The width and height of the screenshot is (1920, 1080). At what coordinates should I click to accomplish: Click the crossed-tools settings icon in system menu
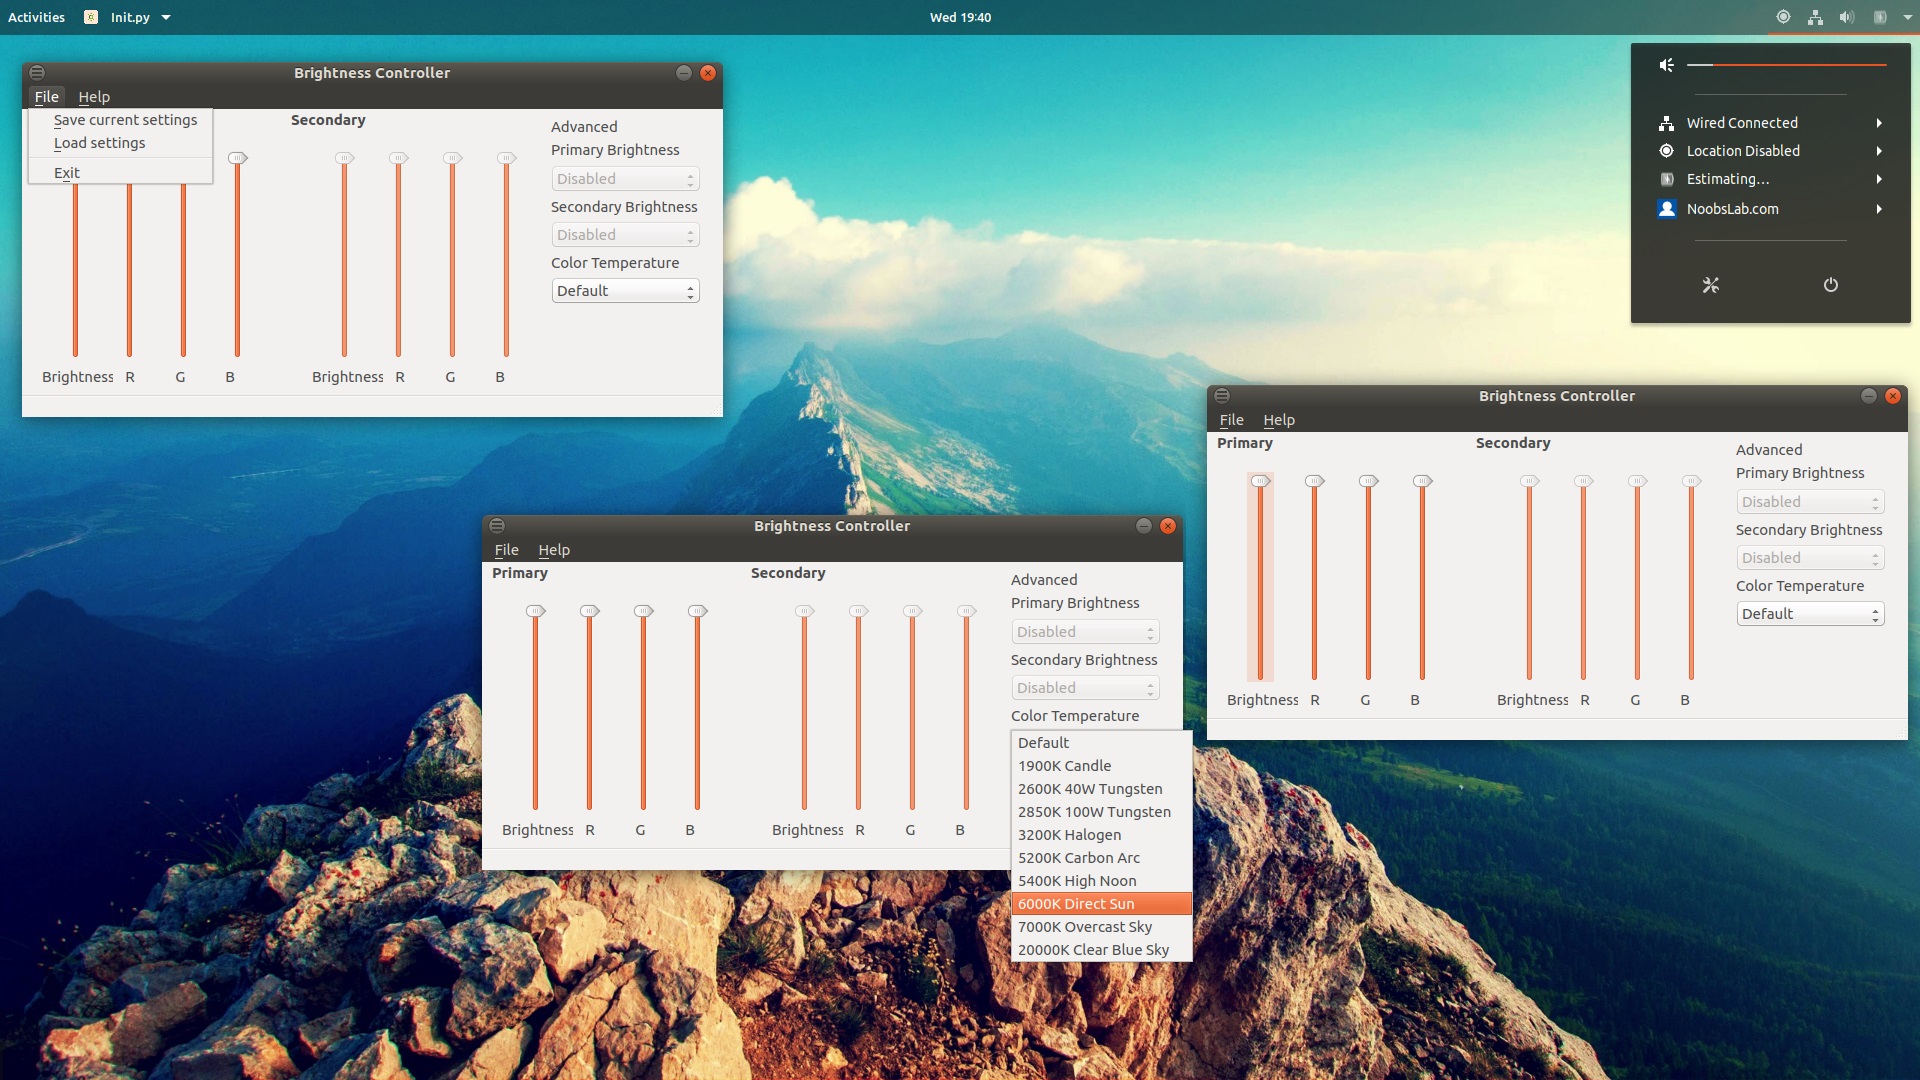[x=1710, y=286]
